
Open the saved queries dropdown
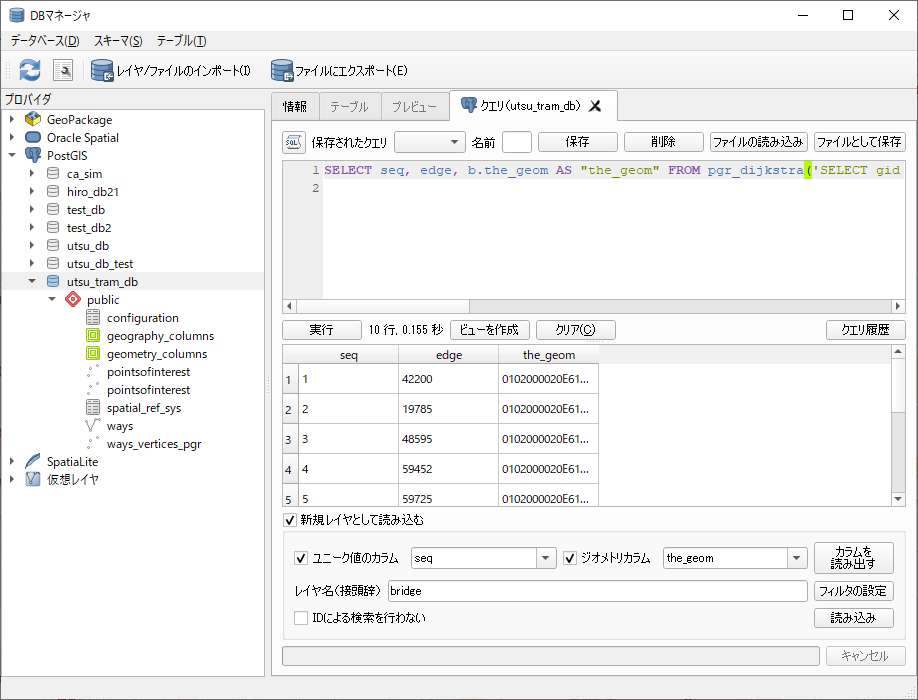click(x=430, y=142)
